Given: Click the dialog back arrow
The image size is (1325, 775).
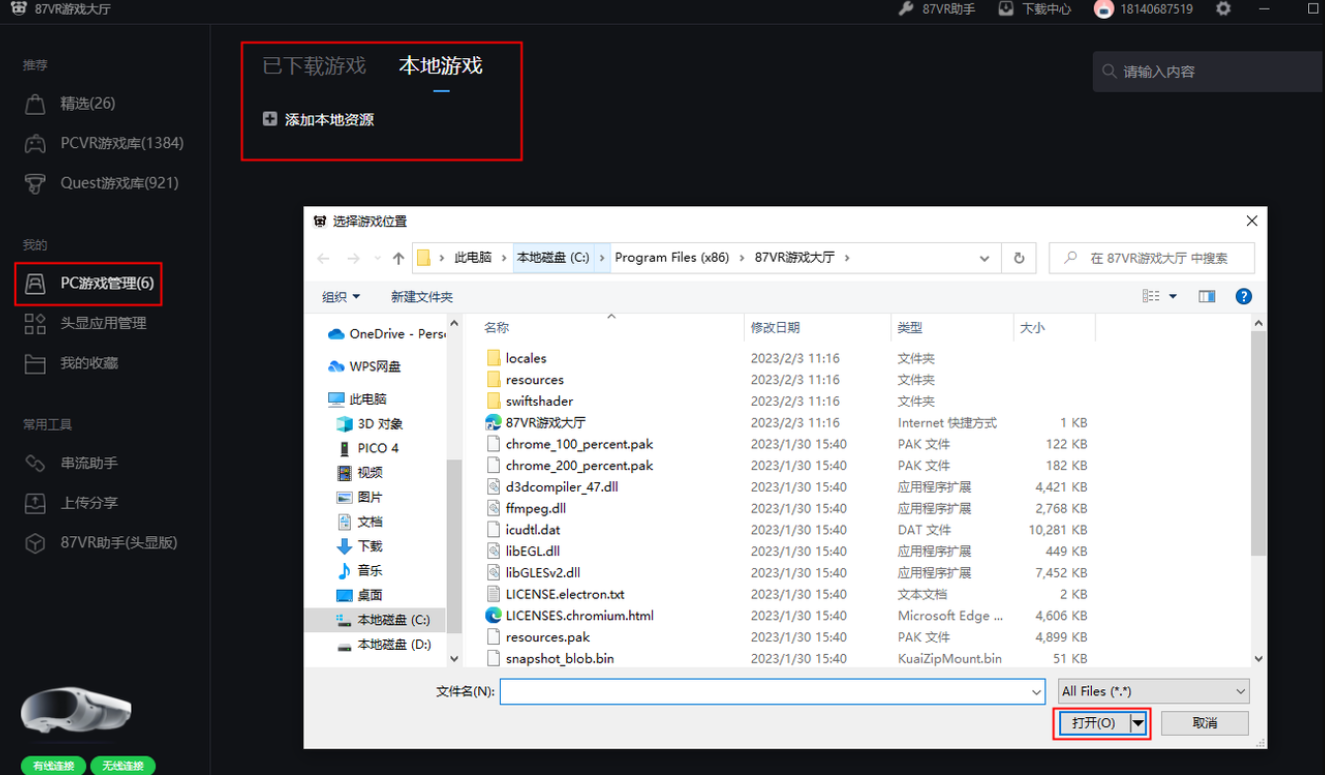Looking at the screenshot, I should click(x=323, y=258).
